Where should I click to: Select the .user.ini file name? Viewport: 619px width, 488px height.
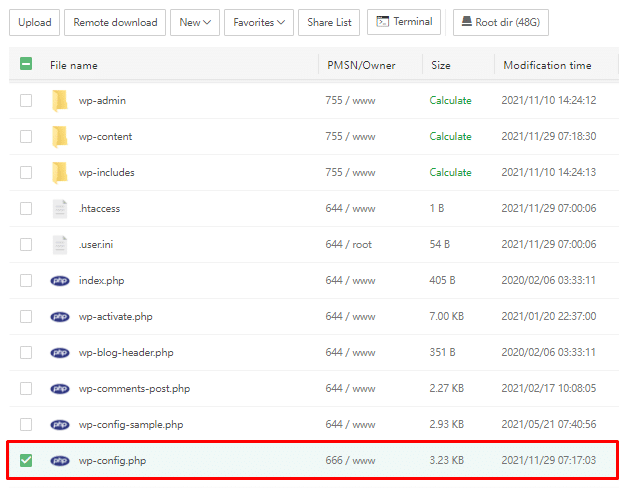pos(96,244)
